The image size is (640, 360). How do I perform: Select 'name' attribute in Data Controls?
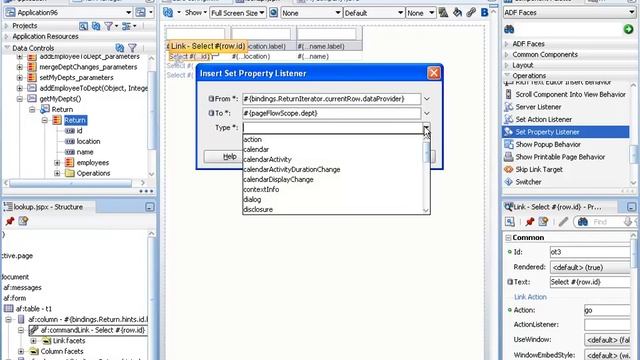85,152
